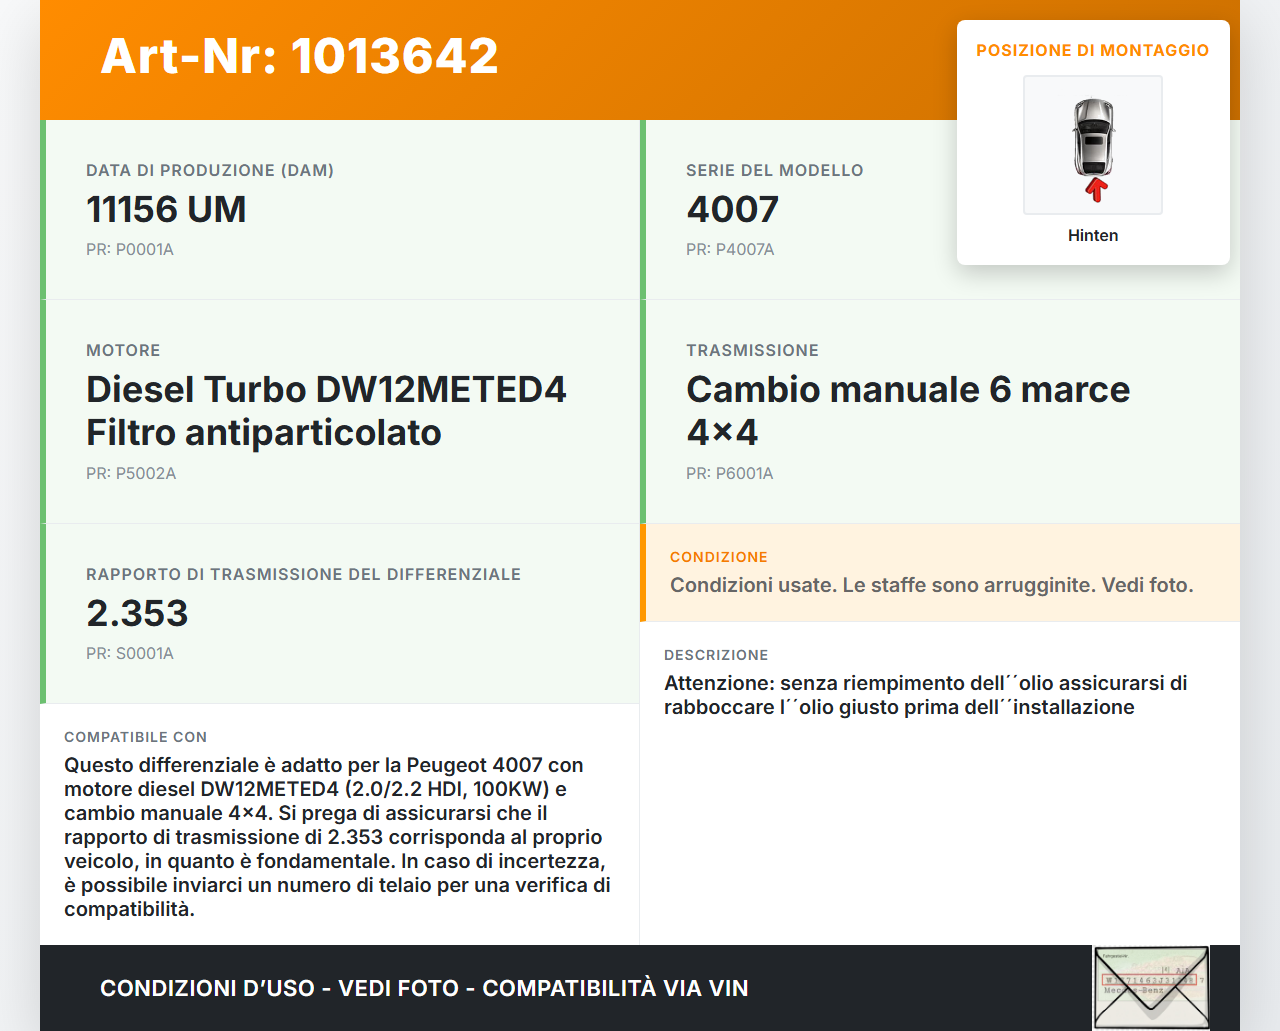This screenshot has height=1031, width=1280.
Task: Select the 'Cambio manuale 6 marce 4×4' value
Action: point(908,410)
